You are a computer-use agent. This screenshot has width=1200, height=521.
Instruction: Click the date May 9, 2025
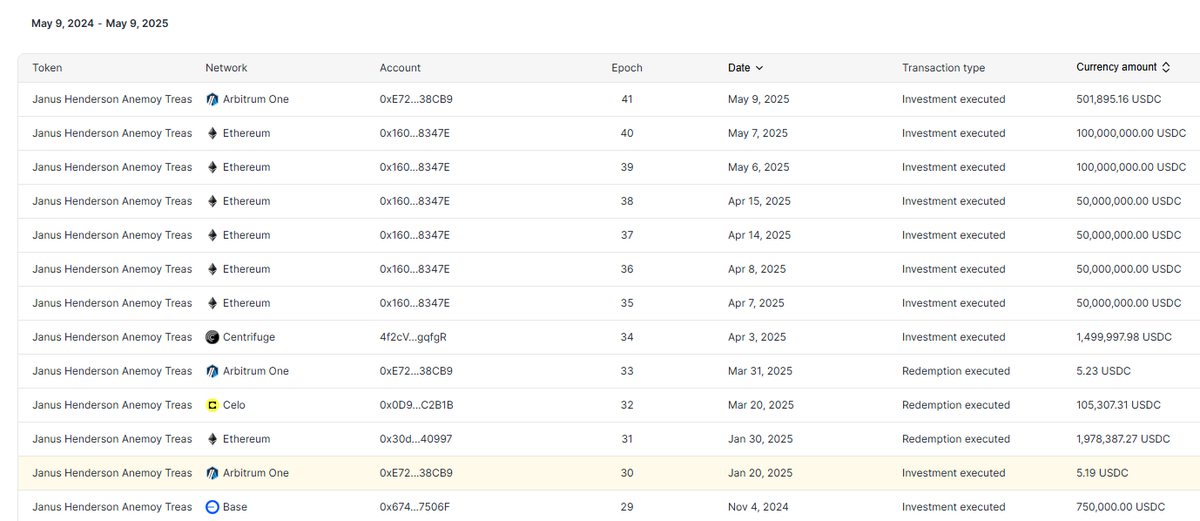click(758, 100)
